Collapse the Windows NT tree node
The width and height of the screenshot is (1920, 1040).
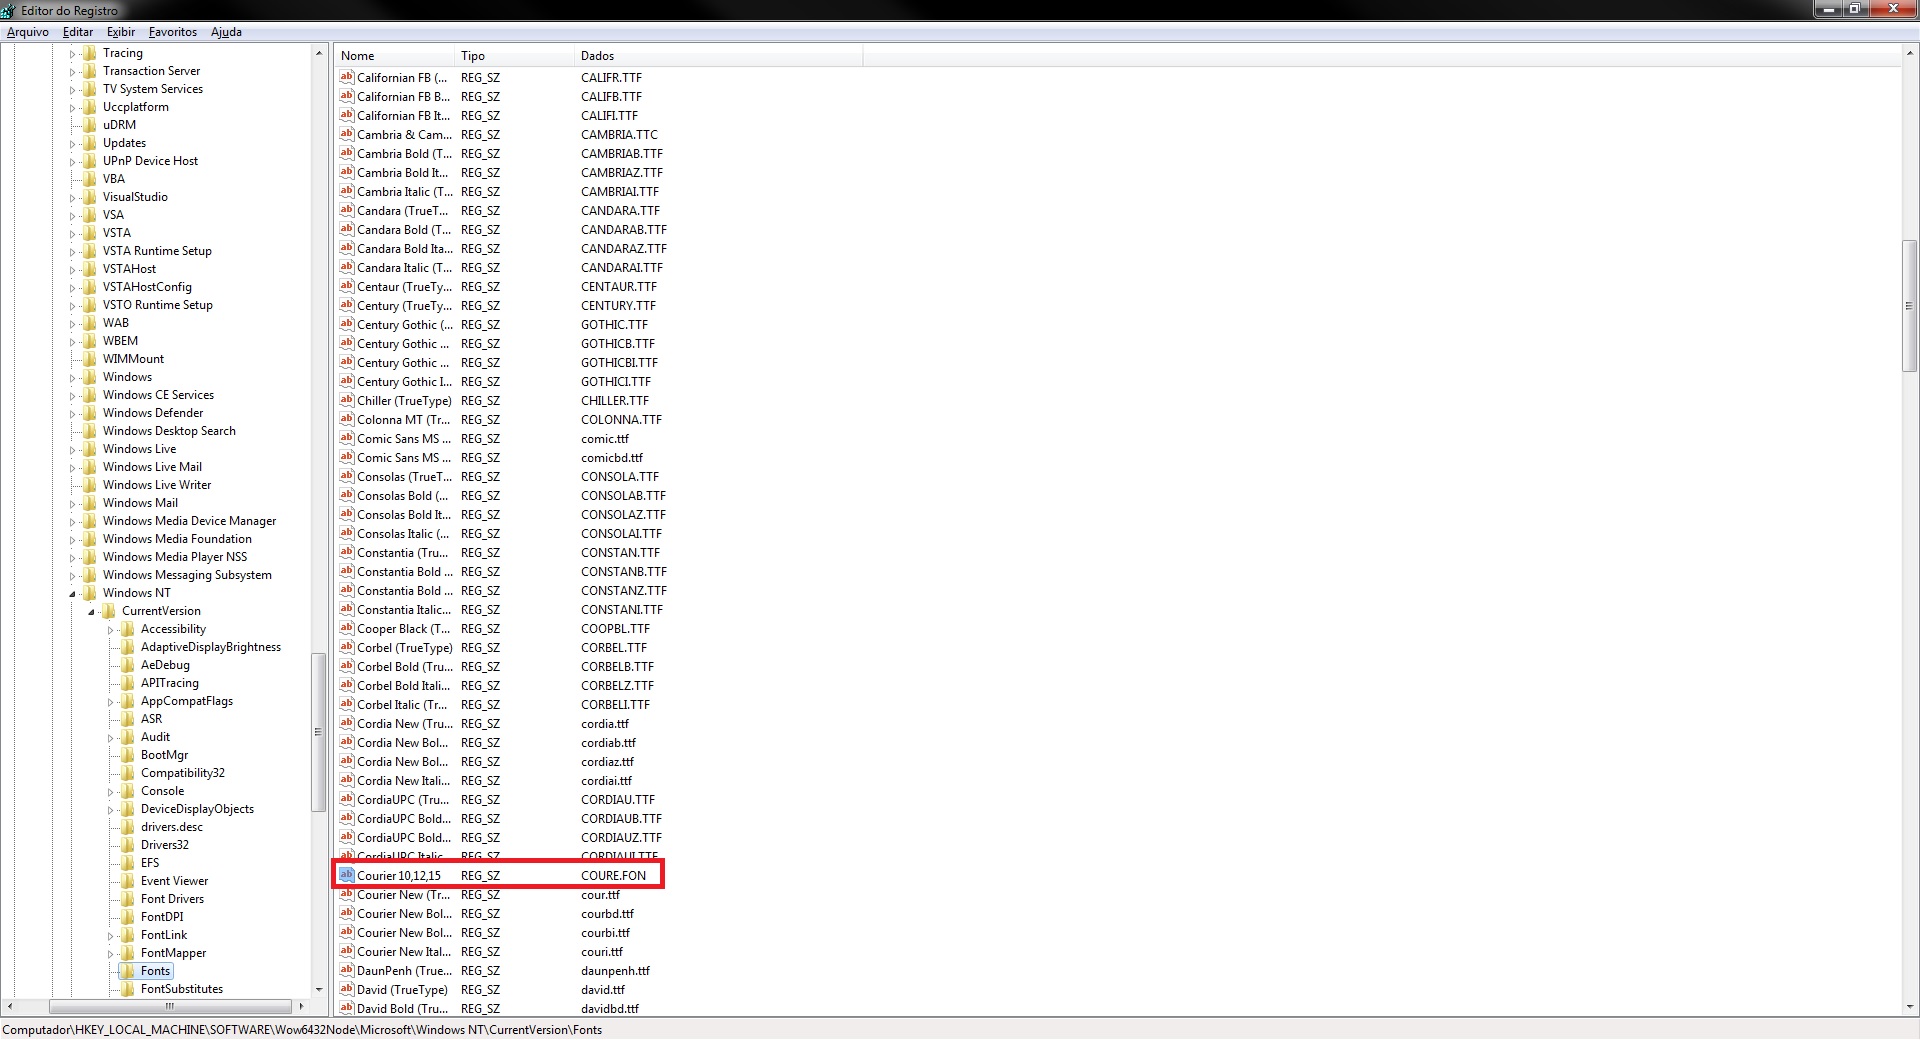73,594
